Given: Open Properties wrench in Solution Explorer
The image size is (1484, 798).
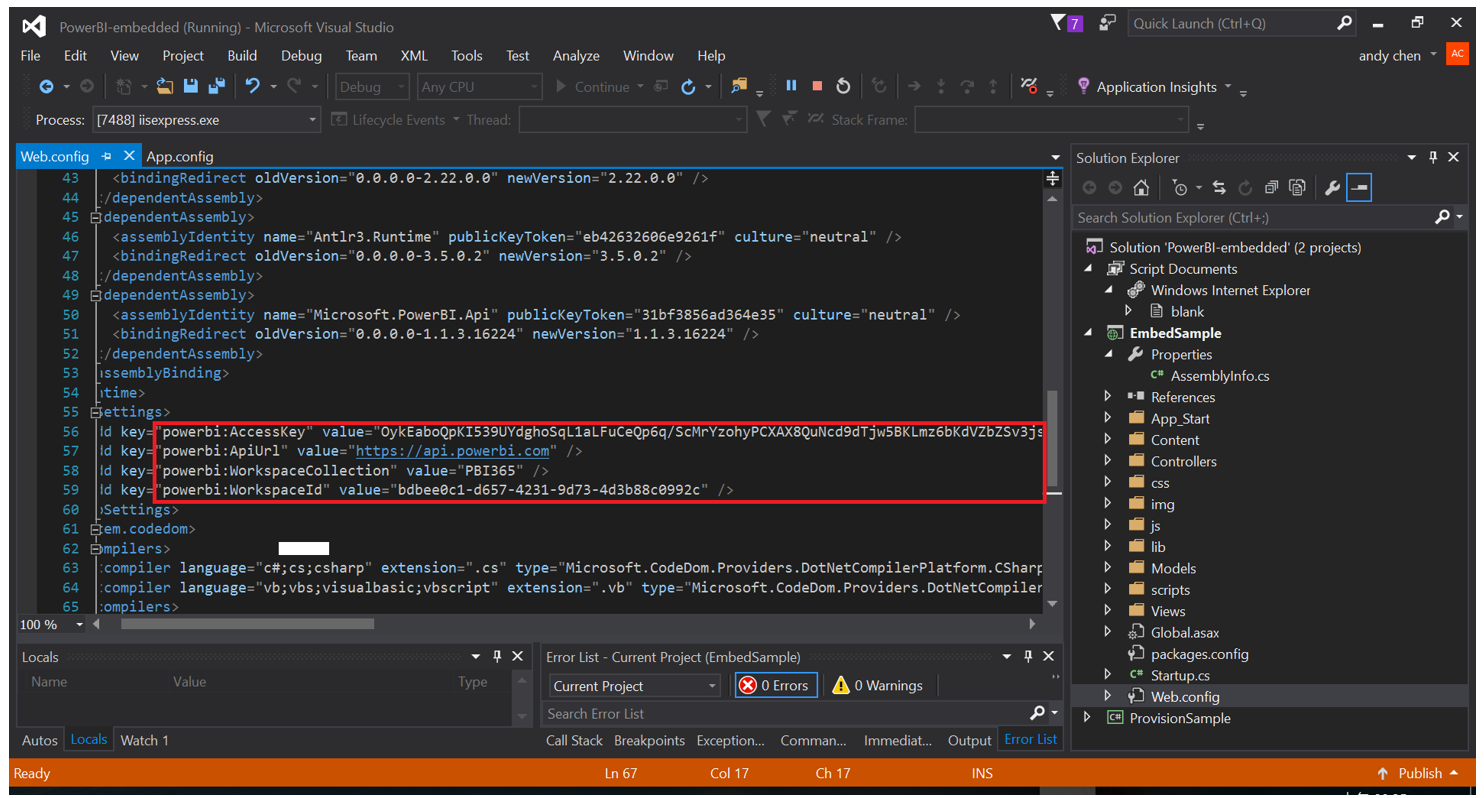Looking at the screenshot, I should coord(1332,187).
